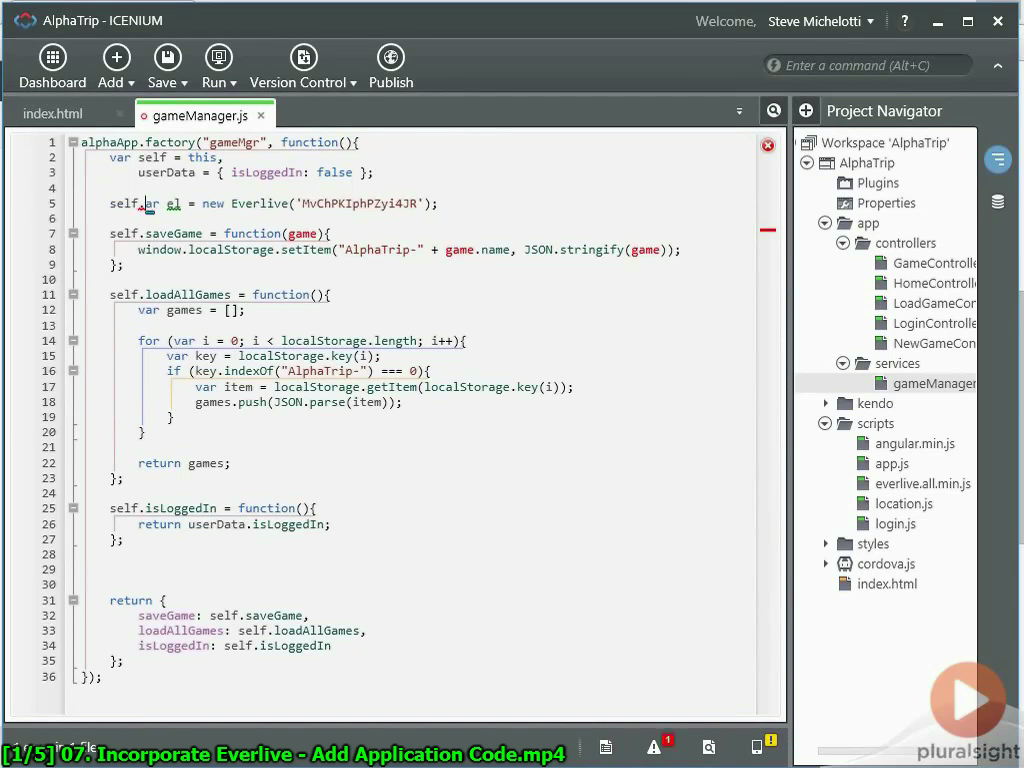
Task: Select the Project Navigator sidebar icon
Action: (998, 159)
